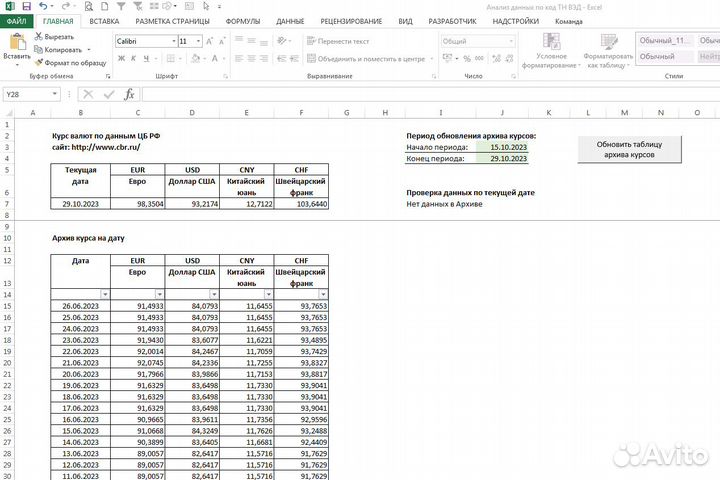The image size is (720, 480).
Task: Click the Paste clipboard icon
Action: pyautogui.click(x=17, y=42)
